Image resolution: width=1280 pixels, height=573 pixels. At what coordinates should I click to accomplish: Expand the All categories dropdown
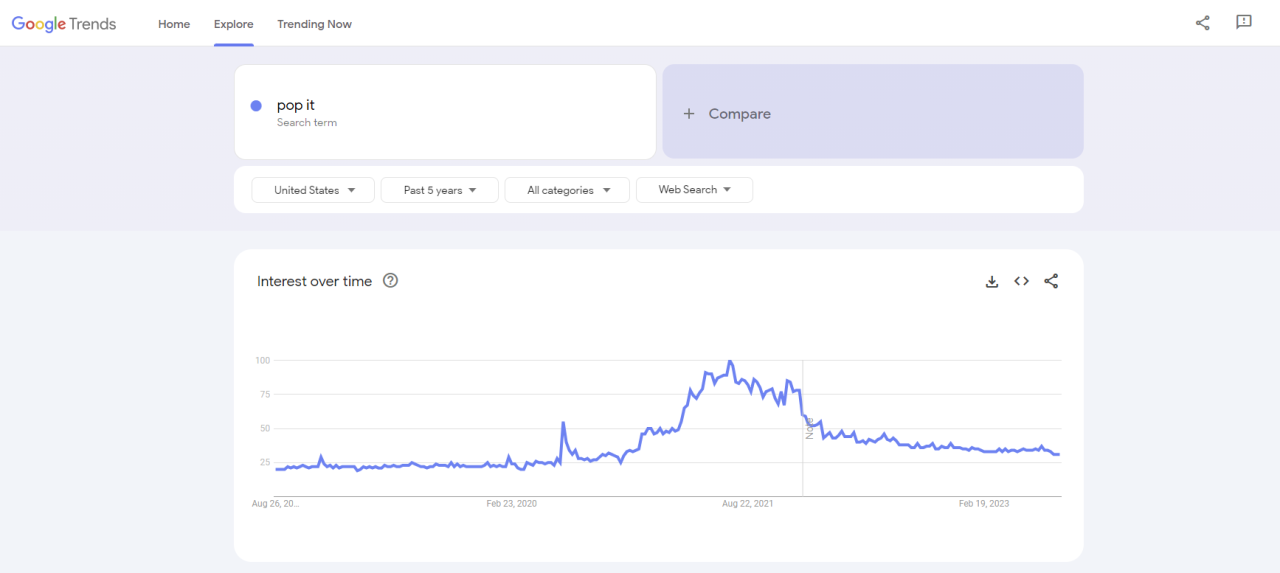[x=567, y=190]
